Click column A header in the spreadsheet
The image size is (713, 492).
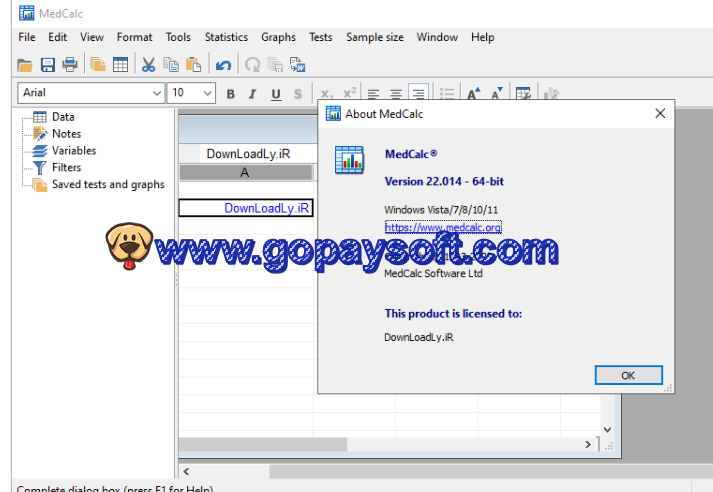tap(245, 173)
